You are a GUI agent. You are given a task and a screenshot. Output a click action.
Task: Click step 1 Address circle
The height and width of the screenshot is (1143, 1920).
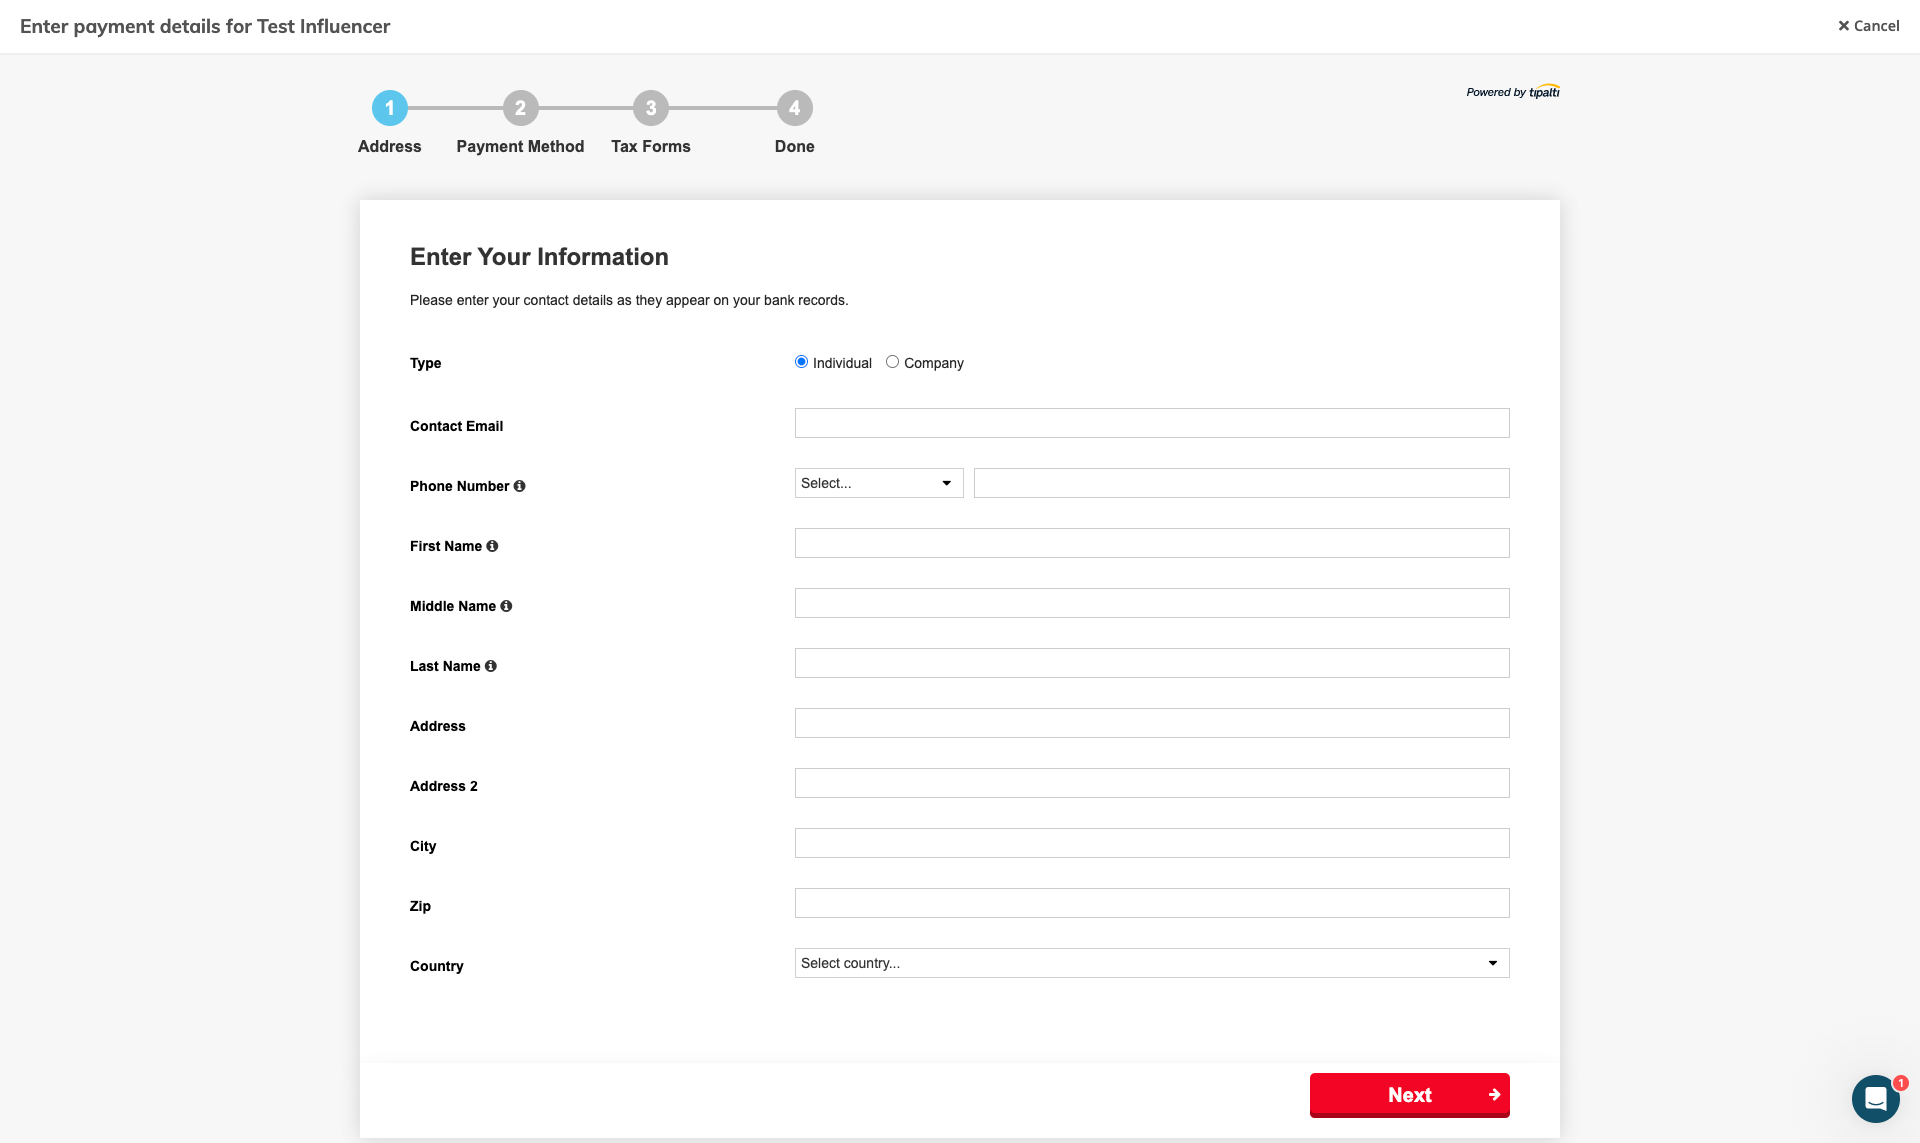[x=390, y=108]
